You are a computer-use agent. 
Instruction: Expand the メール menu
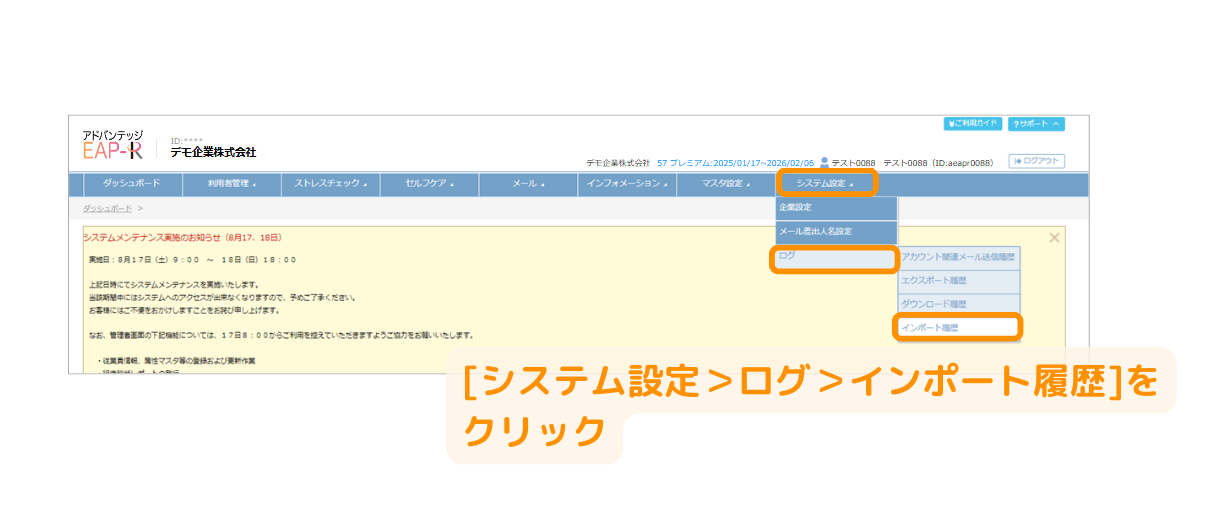pyautogui.click(x=528, y=184)
